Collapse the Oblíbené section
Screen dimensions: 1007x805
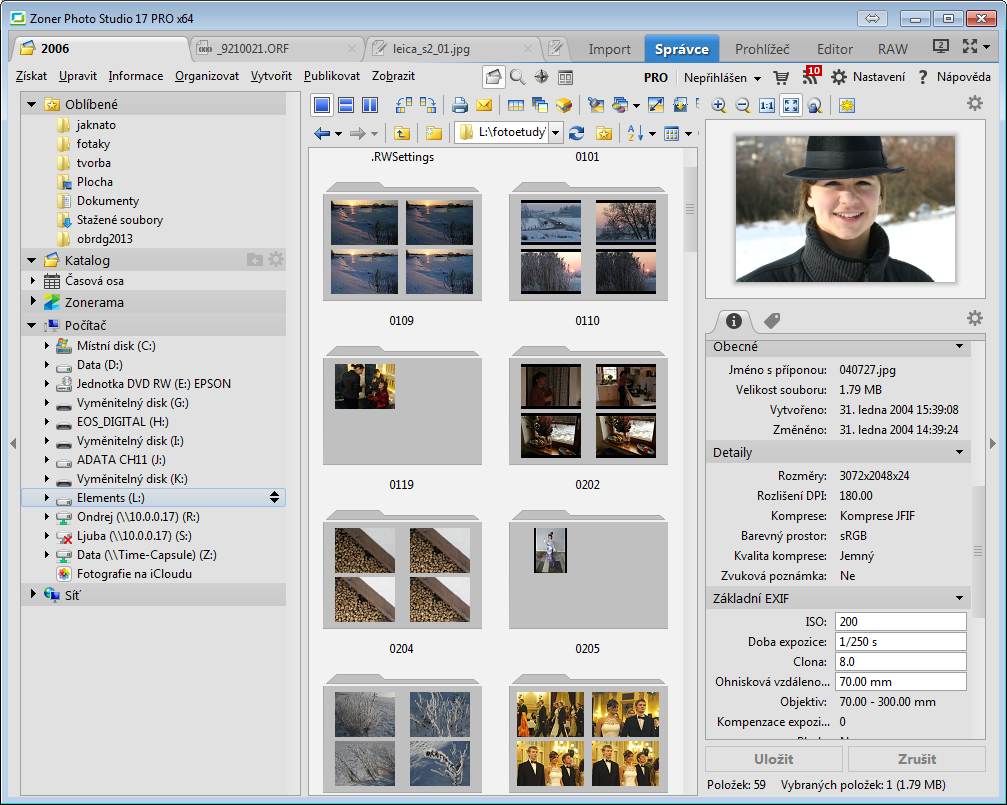coord(32,104)
